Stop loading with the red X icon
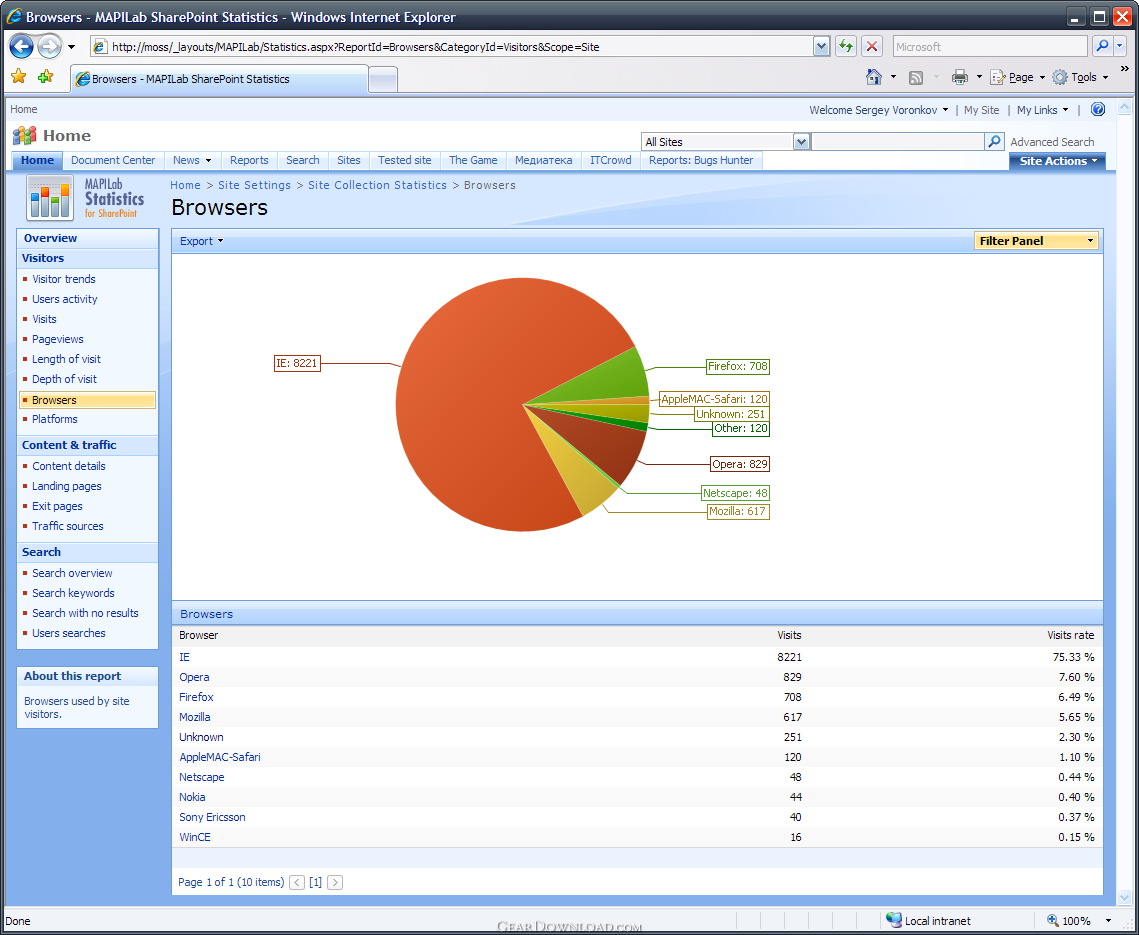This screenshot has height=935, width=1139. point(872,46)
